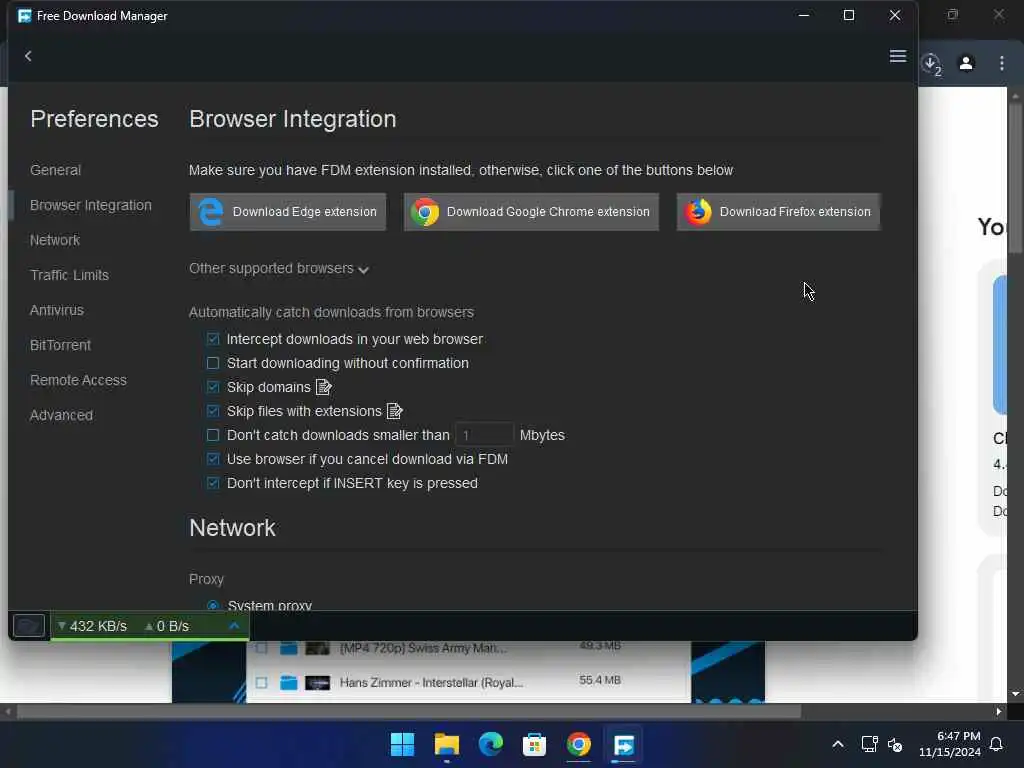The width and height of the screenshot is (1024, 768).
Task: Click the 432 KB/s download speed indicator
Action: pos(92,626)
